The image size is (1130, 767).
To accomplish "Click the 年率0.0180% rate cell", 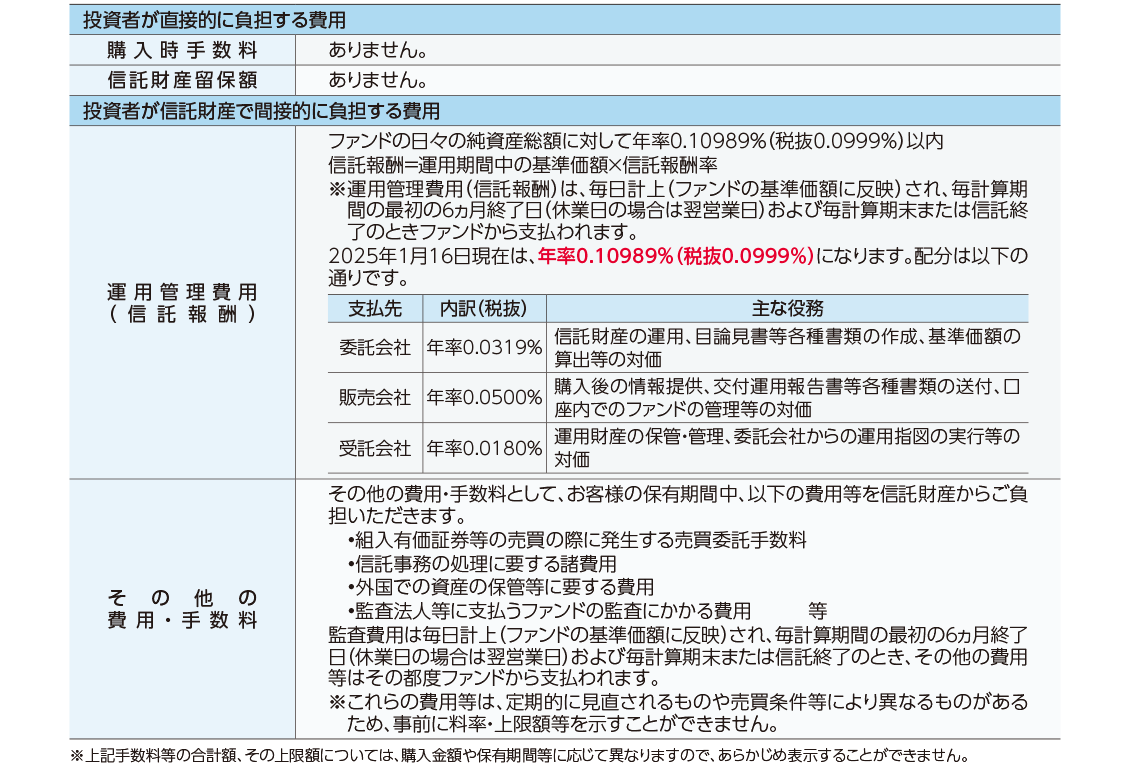I will [x=484, y=448].
